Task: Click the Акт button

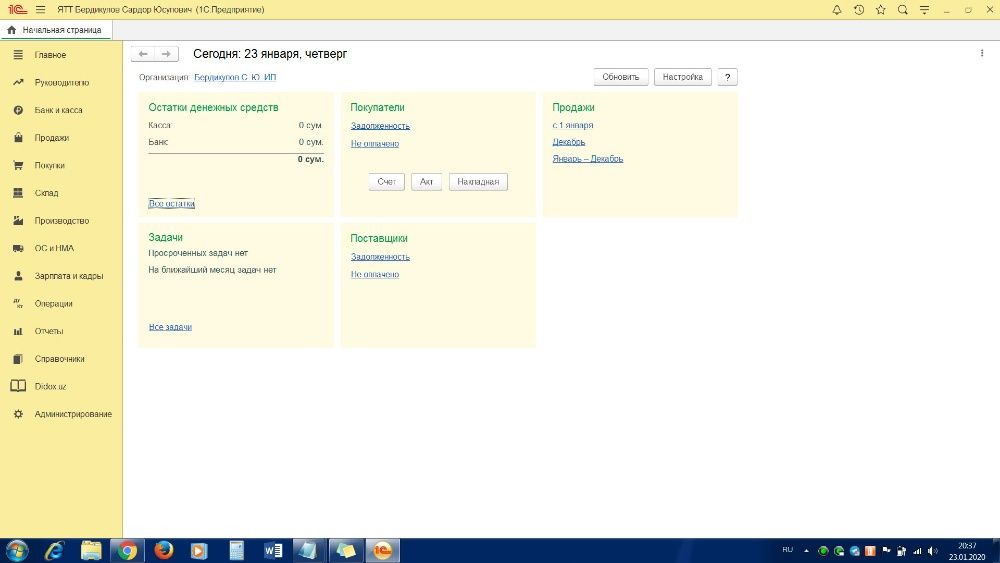Action: pyautogui.click(x=427, y=182)
